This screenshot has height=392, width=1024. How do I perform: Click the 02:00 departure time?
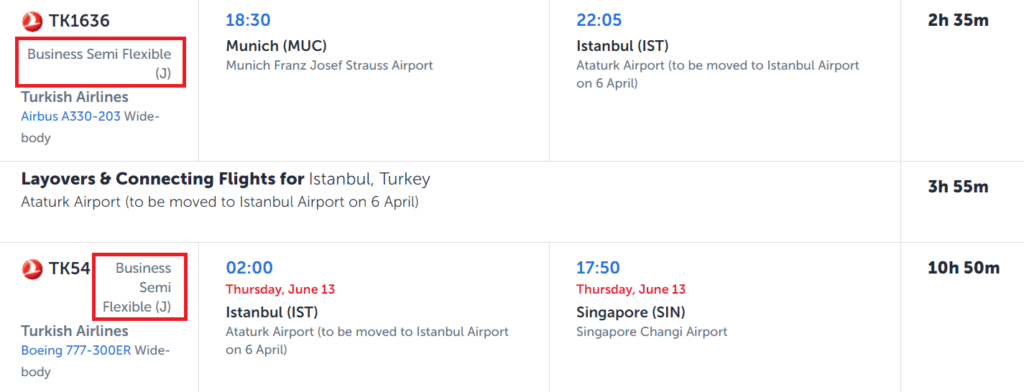click(x=249, y=267)
